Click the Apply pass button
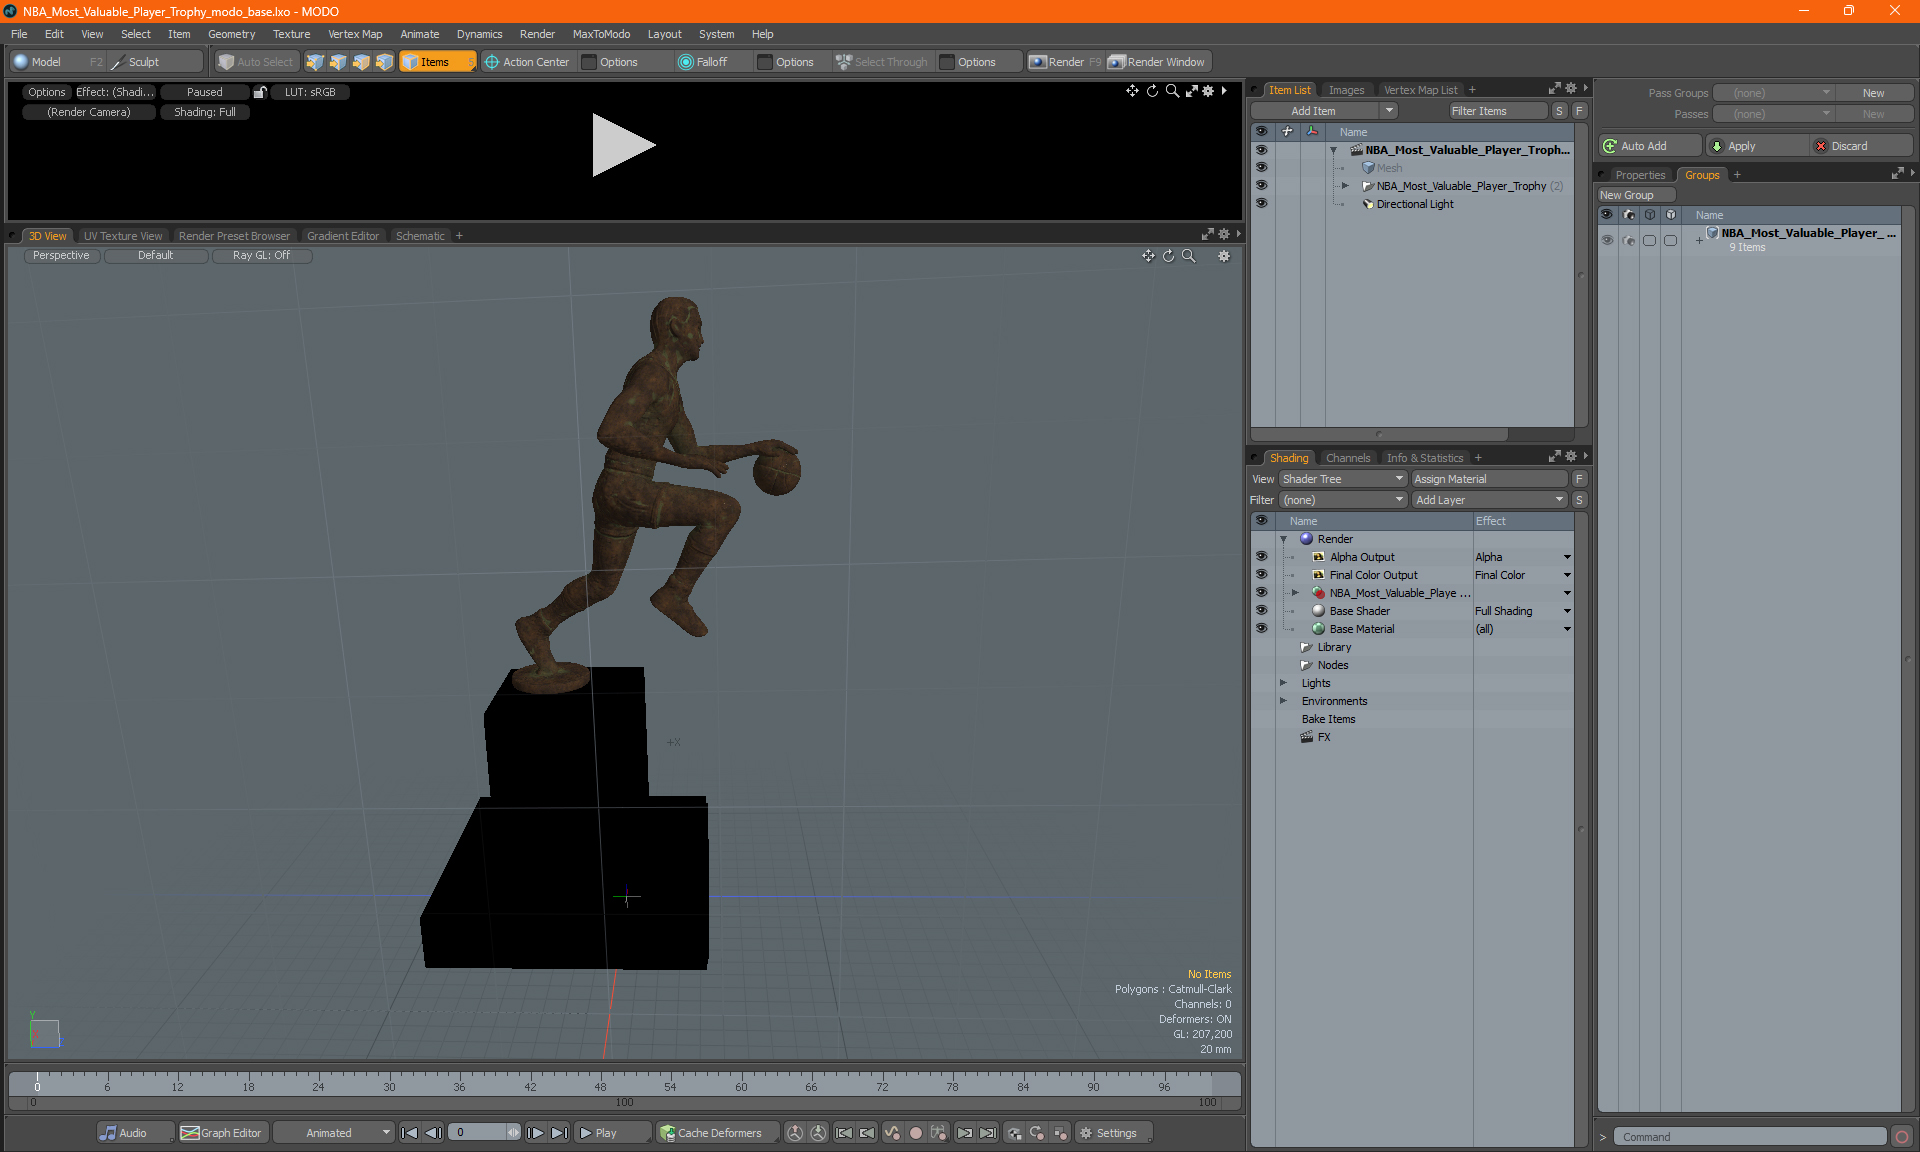The height and width of the screenshot is (1152, 1920). (x=1756, y=146)
